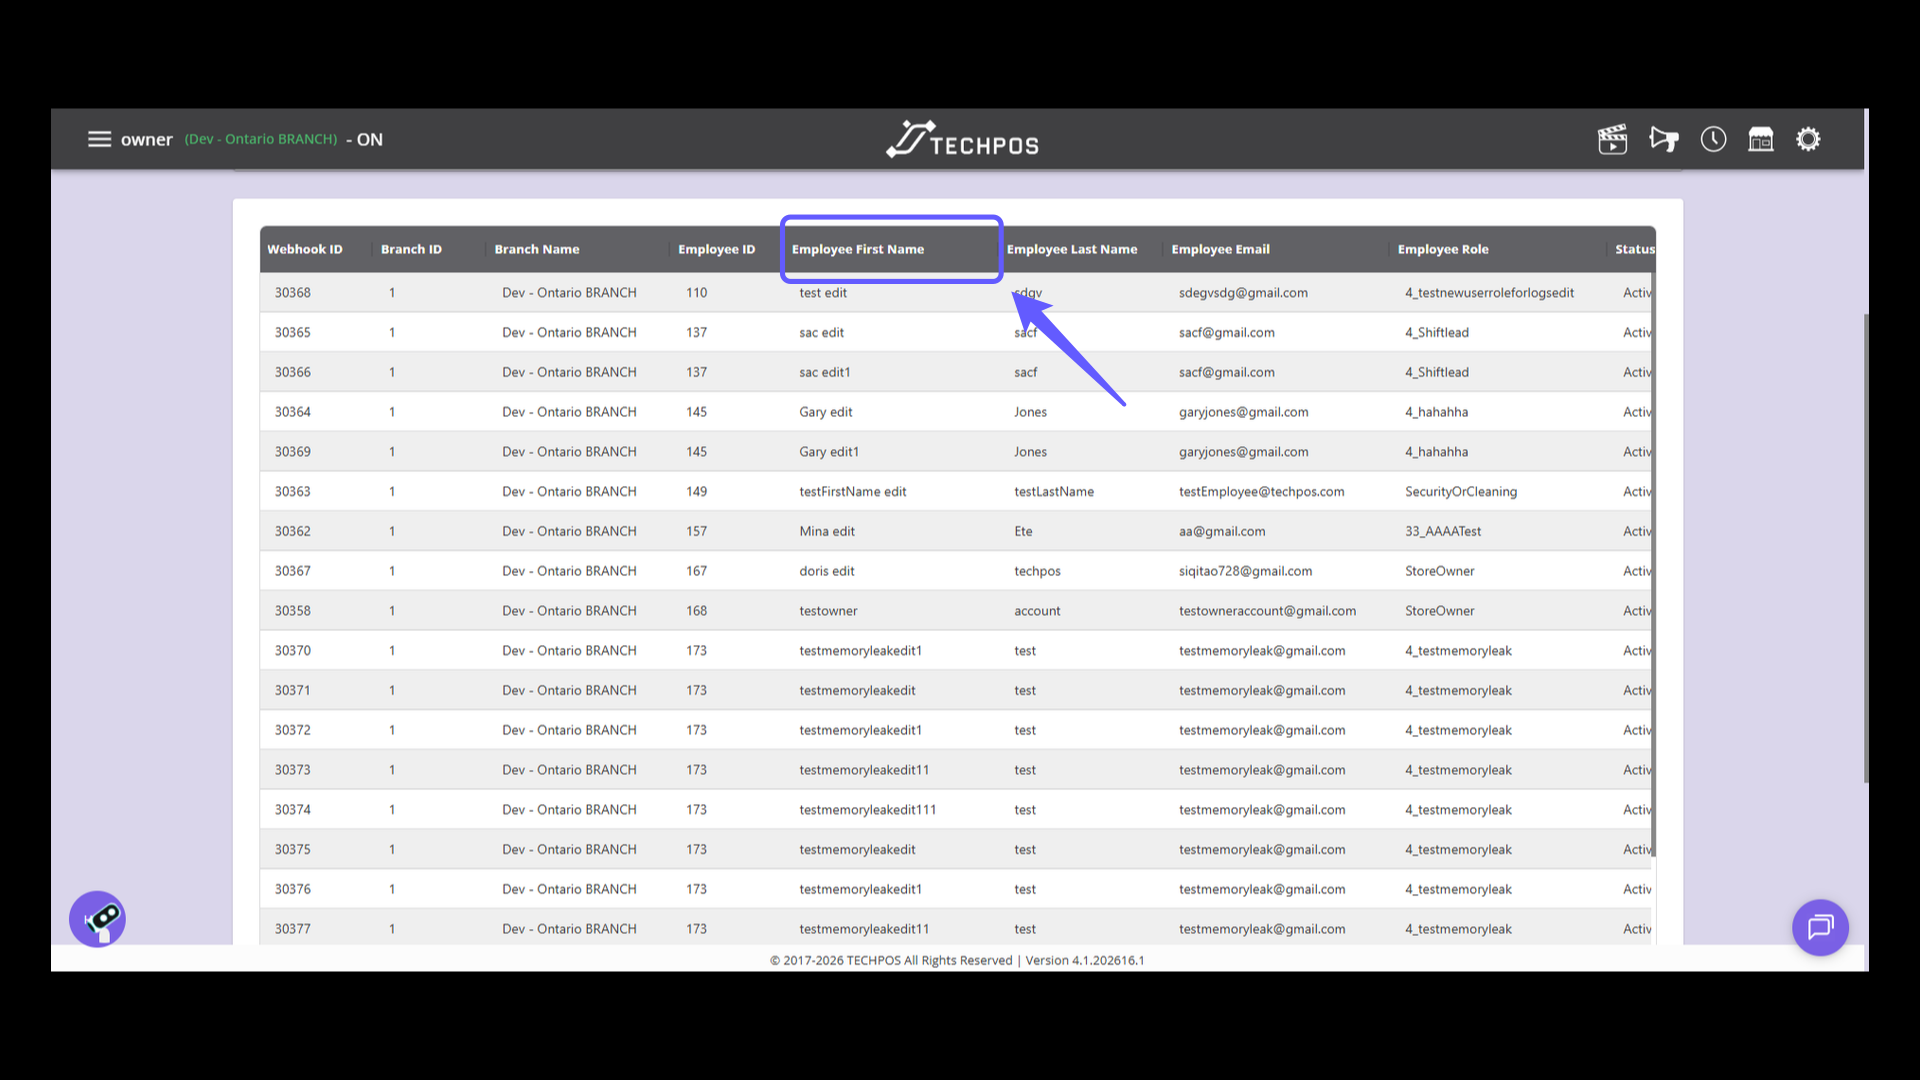Select the row with webhook ID 30368

[x=293, y=293]
